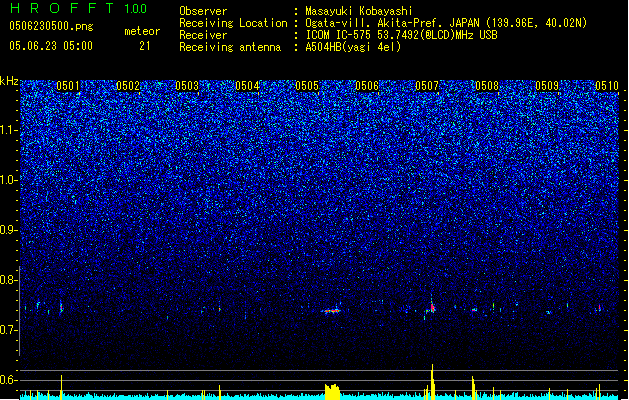Click the 0.7 kHz axis label
The width and height of the screenshot is (629, 400).
(x=8, y=330)
